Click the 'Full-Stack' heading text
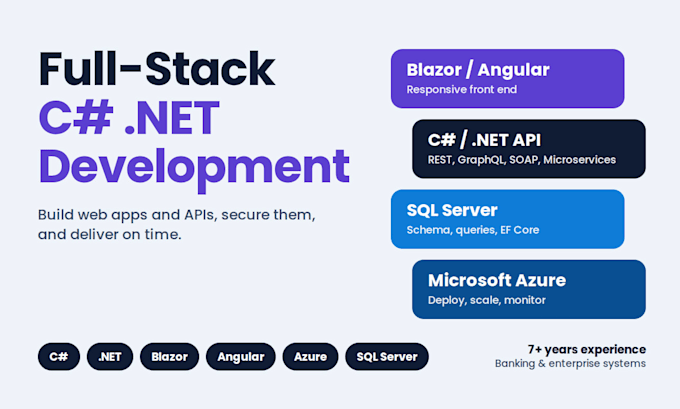 pyautogui.click(x=157, y=69)
